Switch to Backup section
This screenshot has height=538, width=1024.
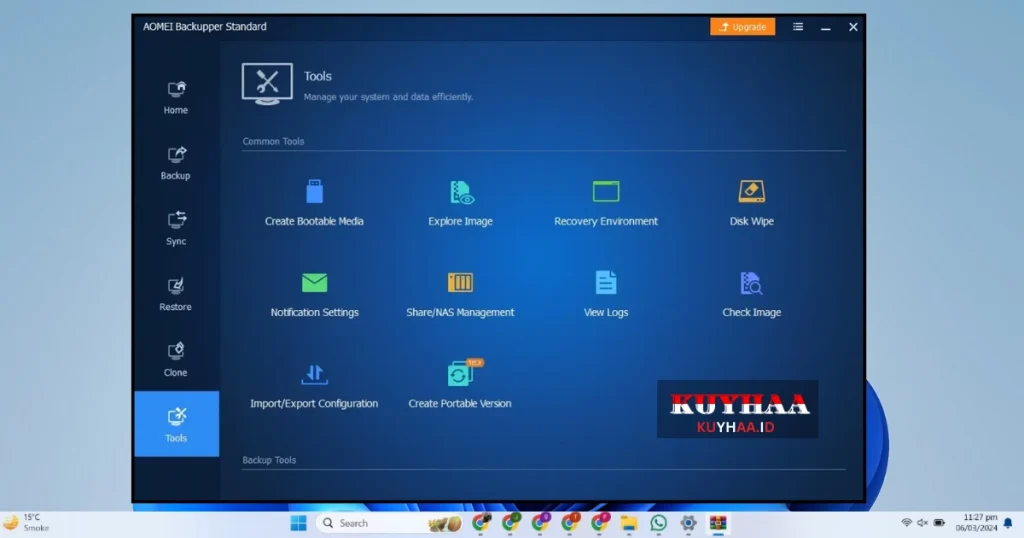pyautogui.click(x=176, y=163)
